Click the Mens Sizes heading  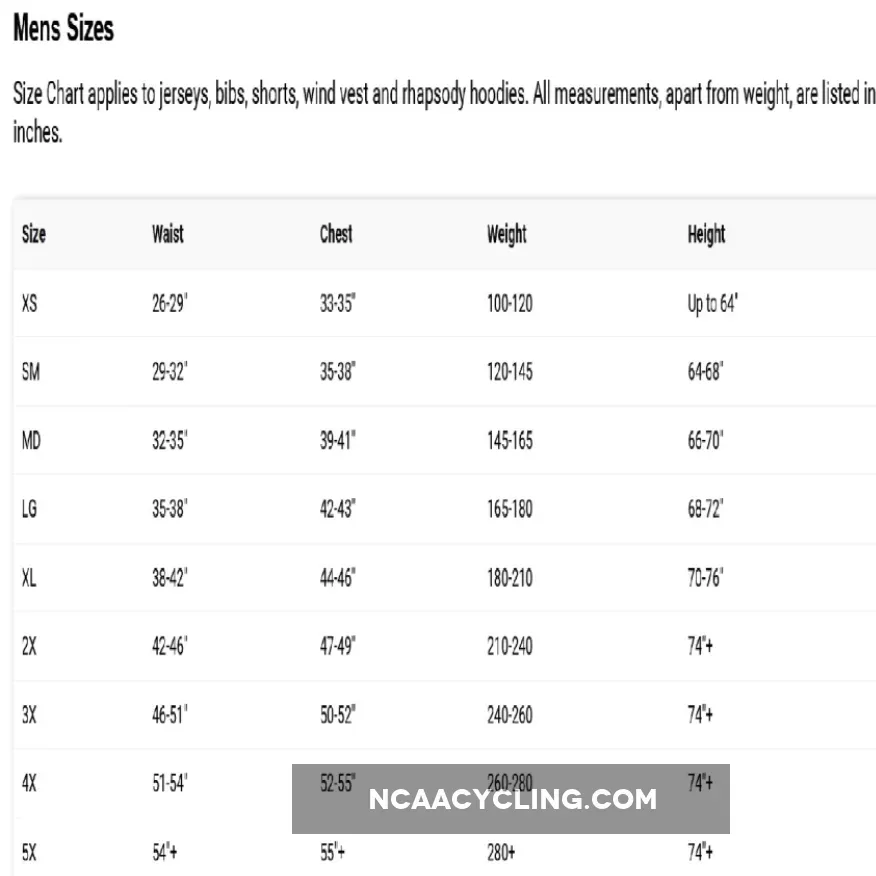63,30
